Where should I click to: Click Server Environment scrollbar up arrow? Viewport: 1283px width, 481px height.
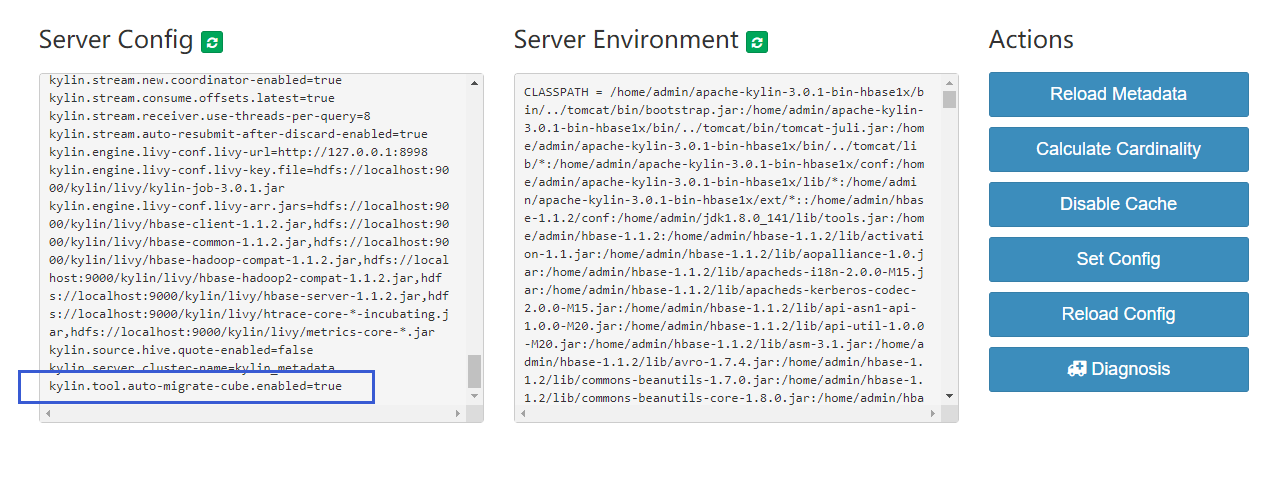click(x=949, y=83)
